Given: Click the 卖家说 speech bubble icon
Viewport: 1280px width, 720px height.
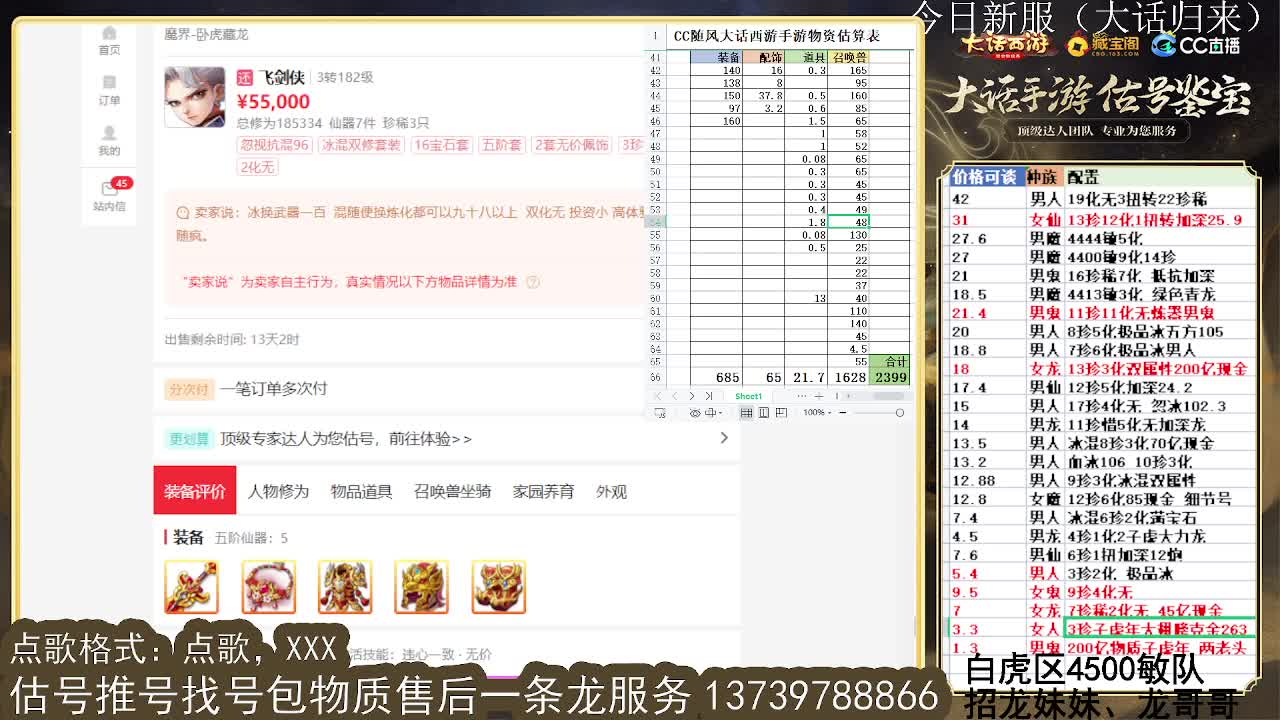Looking at the screenshot, I should click(182, 213).
